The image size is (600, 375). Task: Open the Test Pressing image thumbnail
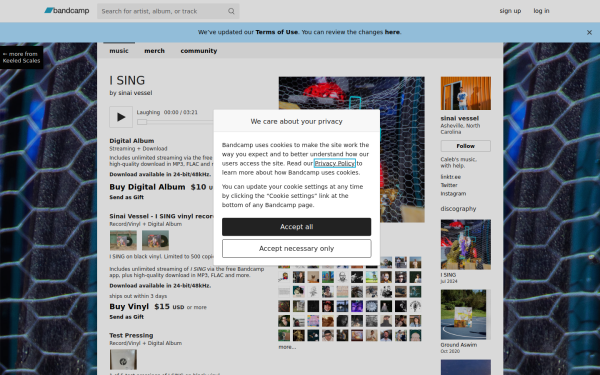point(123,359)
